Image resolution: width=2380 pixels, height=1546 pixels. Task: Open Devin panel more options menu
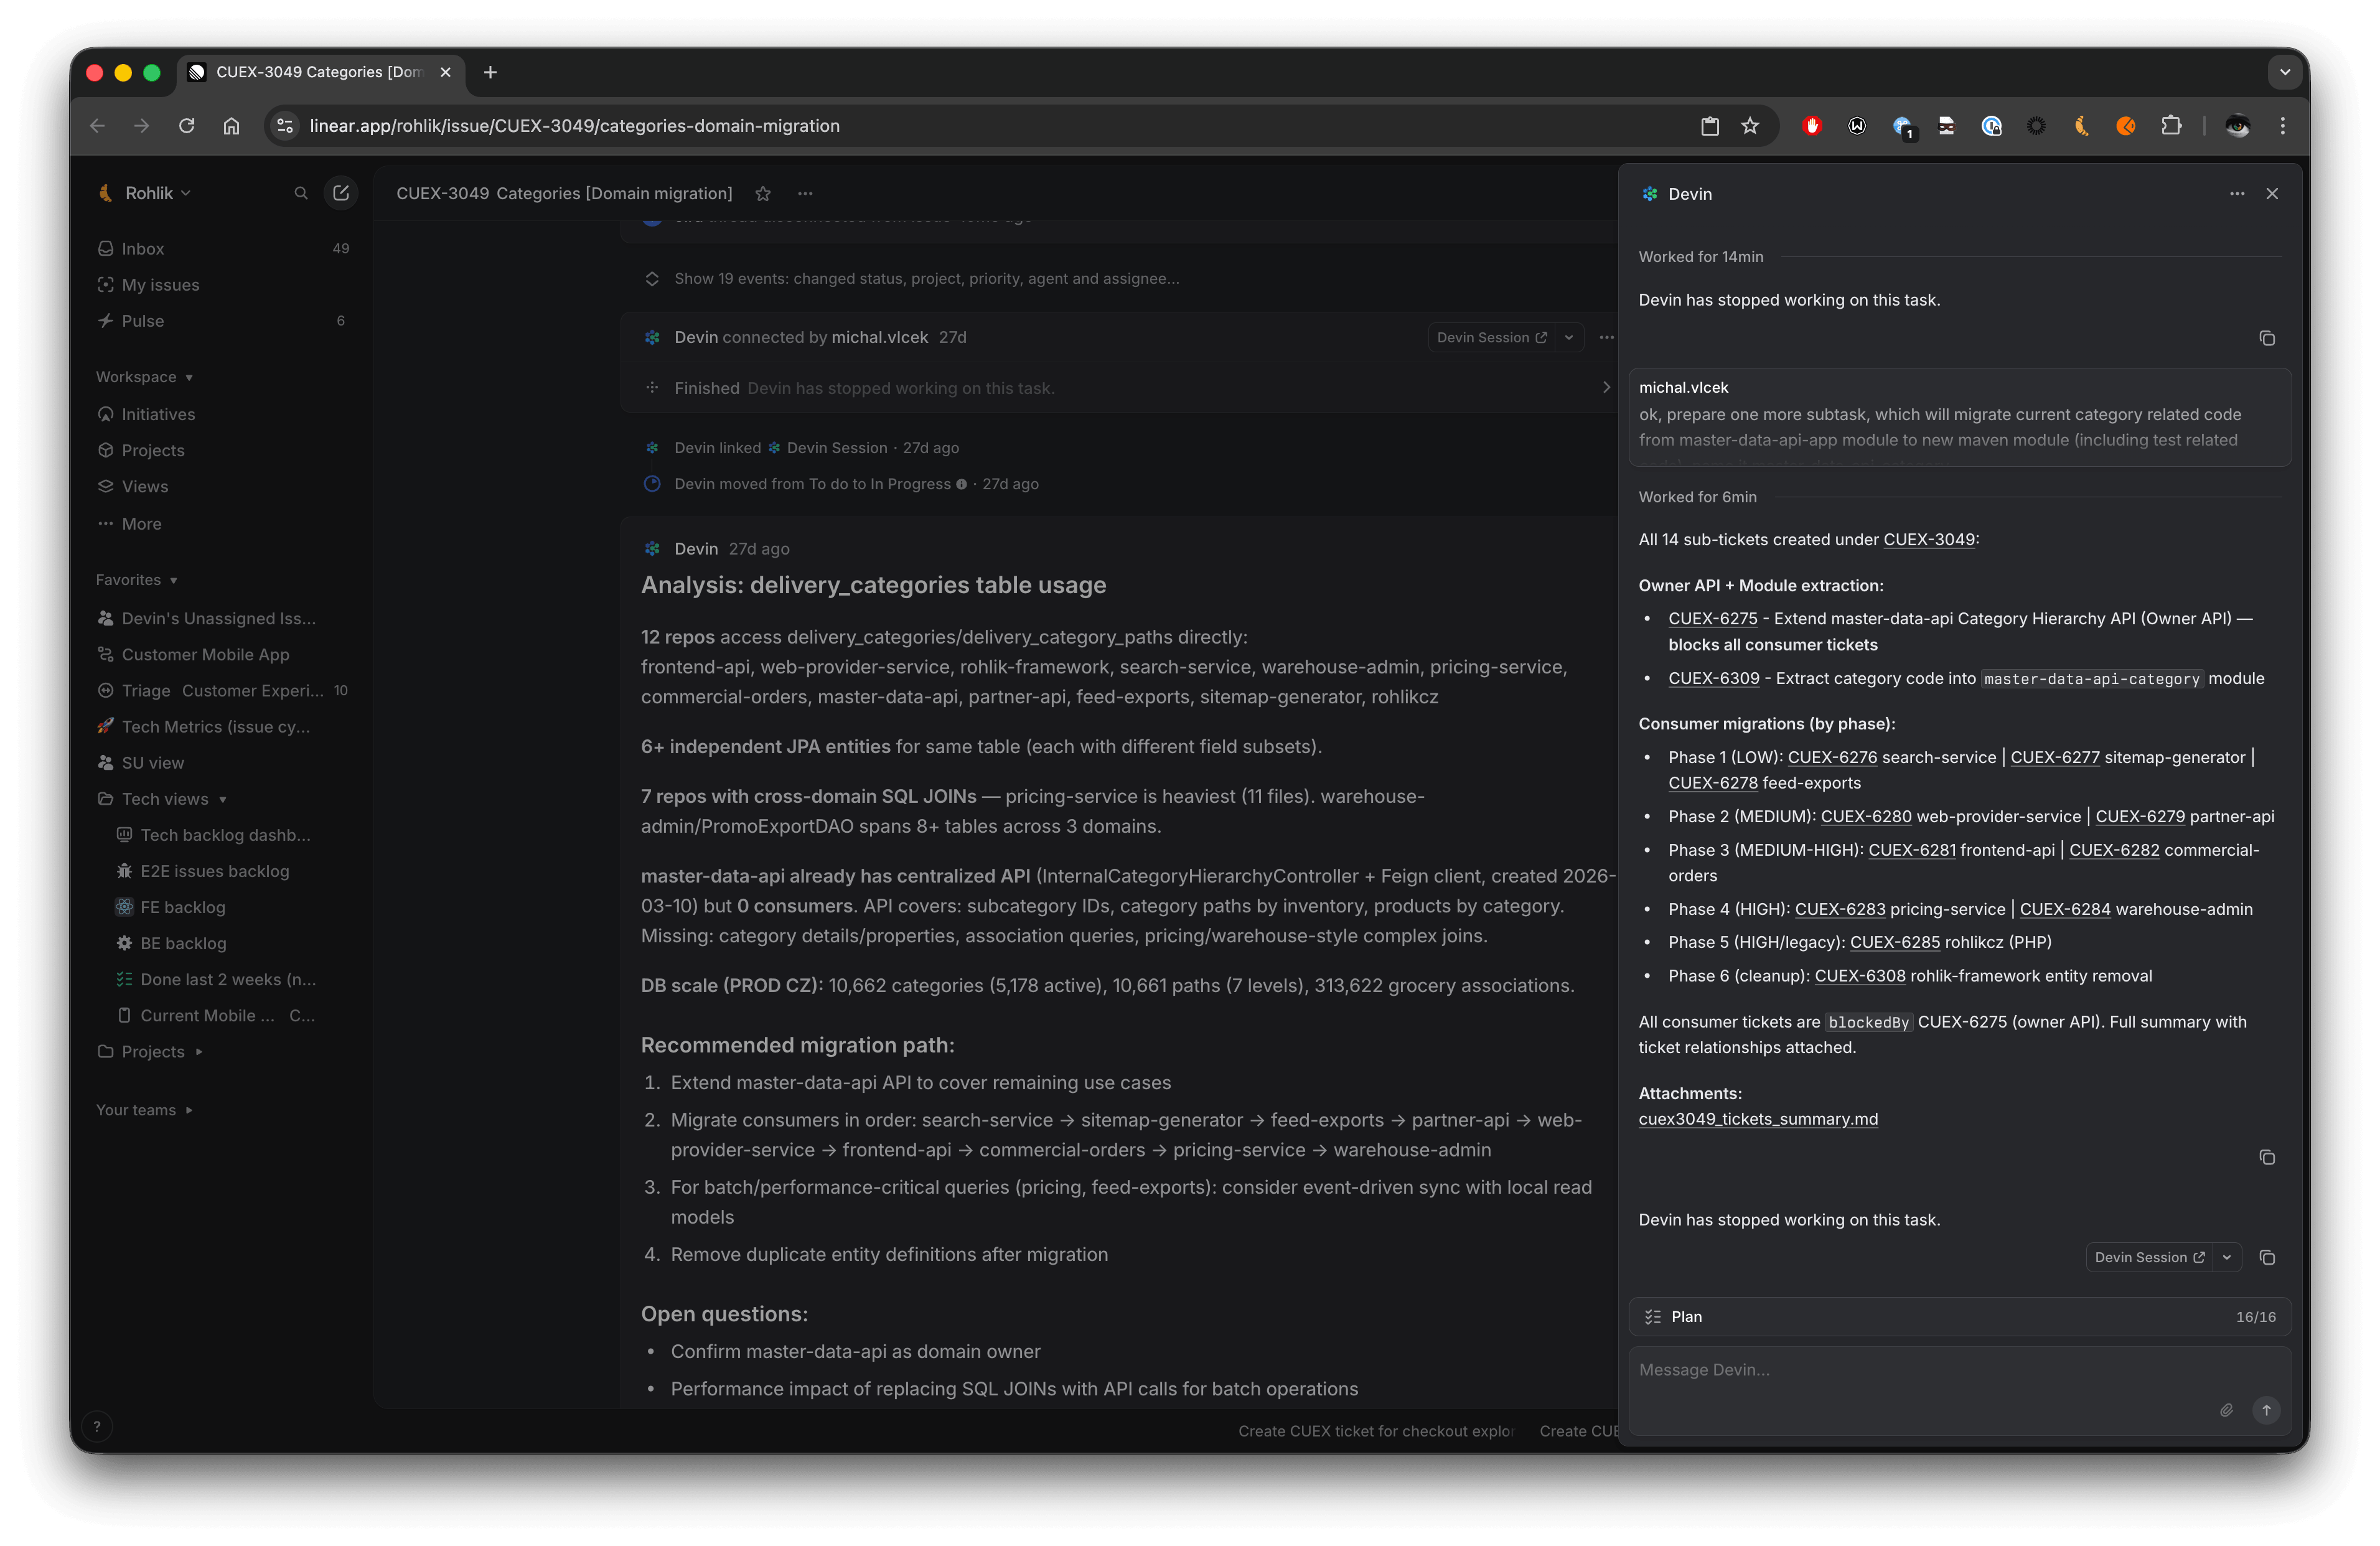tap(2237, 194)
